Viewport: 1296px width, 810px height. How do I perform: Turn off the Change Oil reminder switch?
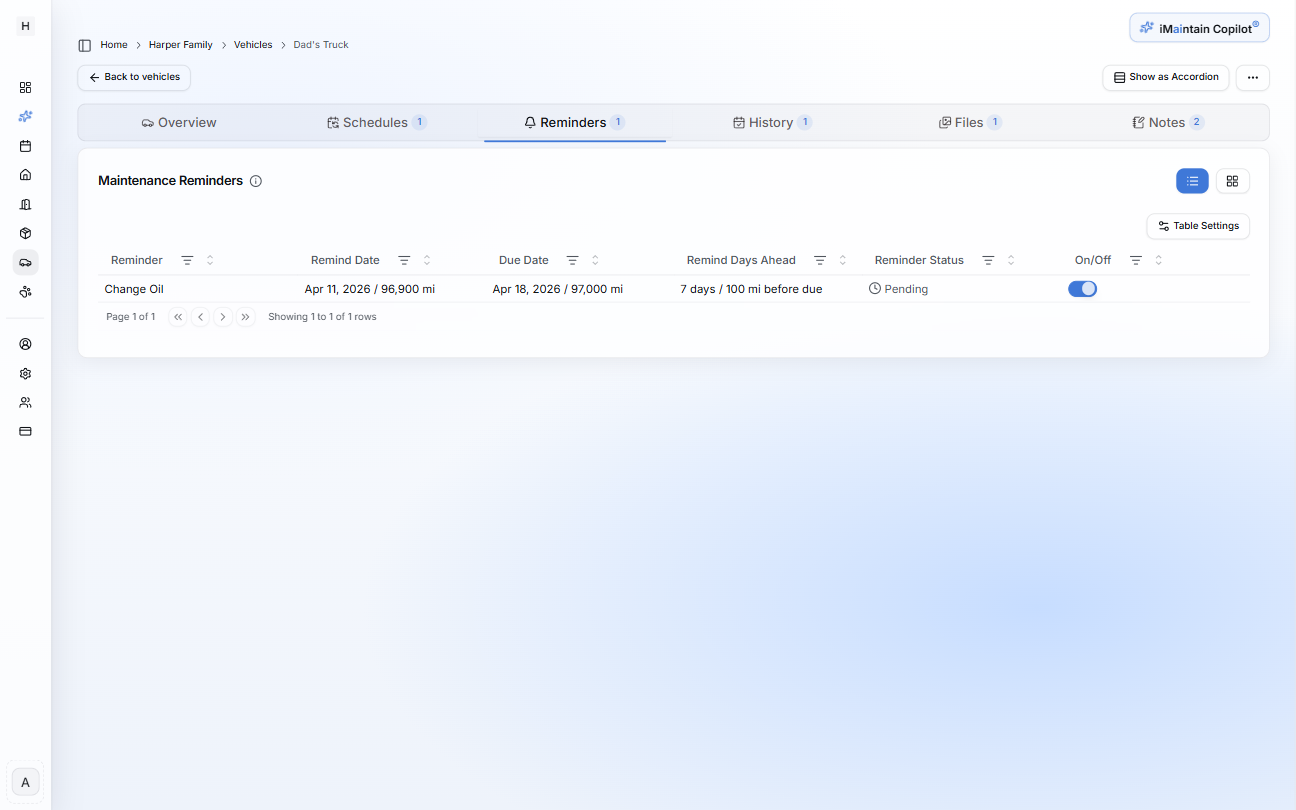coord(1082,289)
